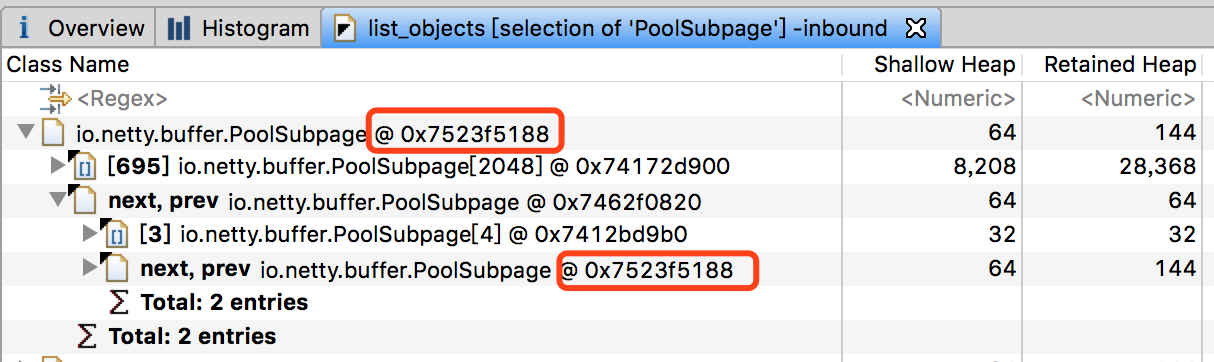Collapse the next, prev 0x7462f0820 node

click(x=56, y=199)
